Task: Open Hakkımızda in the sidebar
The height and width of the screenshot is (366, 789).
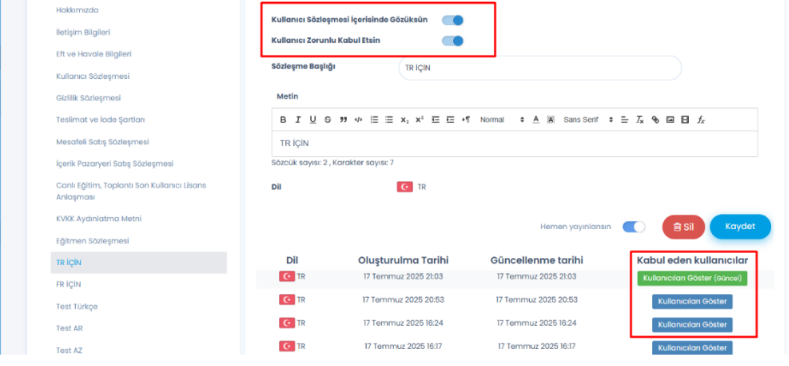Action: click(77, 10)
